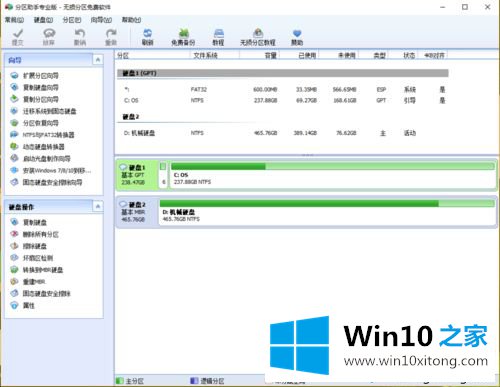Collapse the 向导 wizard panel
The width and height of the screenshot is (500, 387).
pos(98,60)
